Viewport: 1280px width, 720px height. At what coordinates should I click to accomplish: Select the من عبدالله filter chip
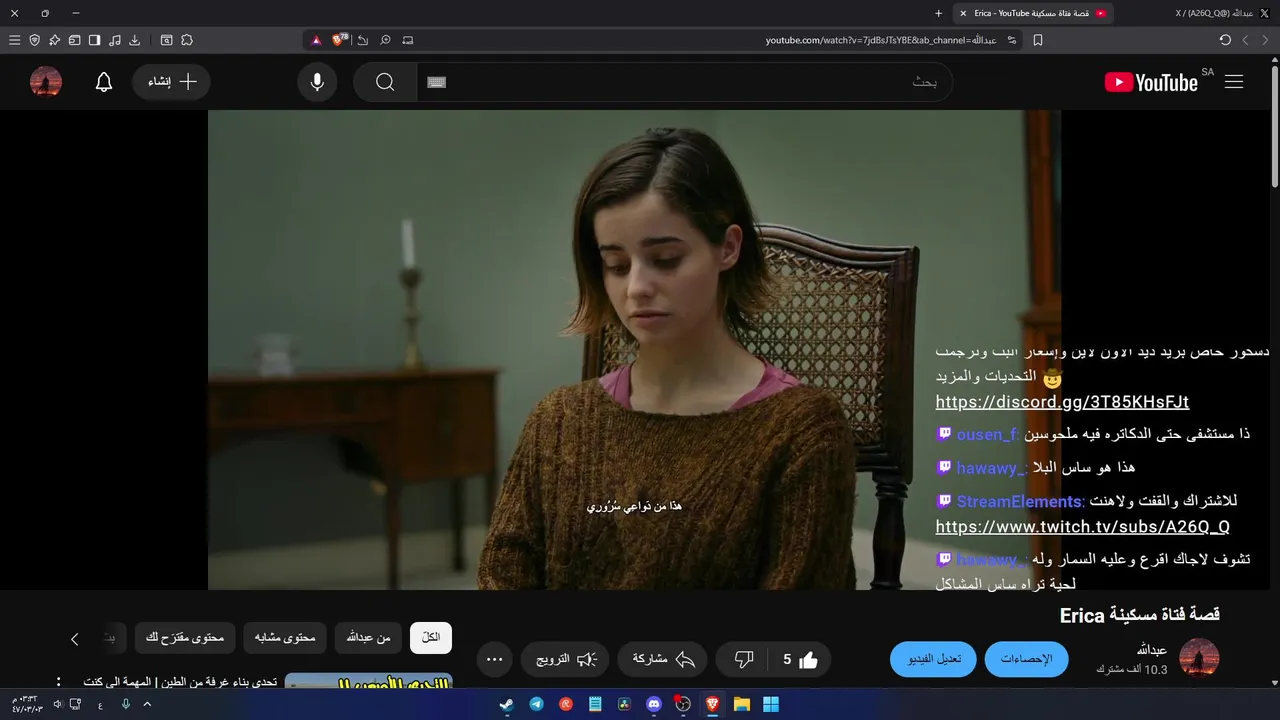[x=369, y=638]
